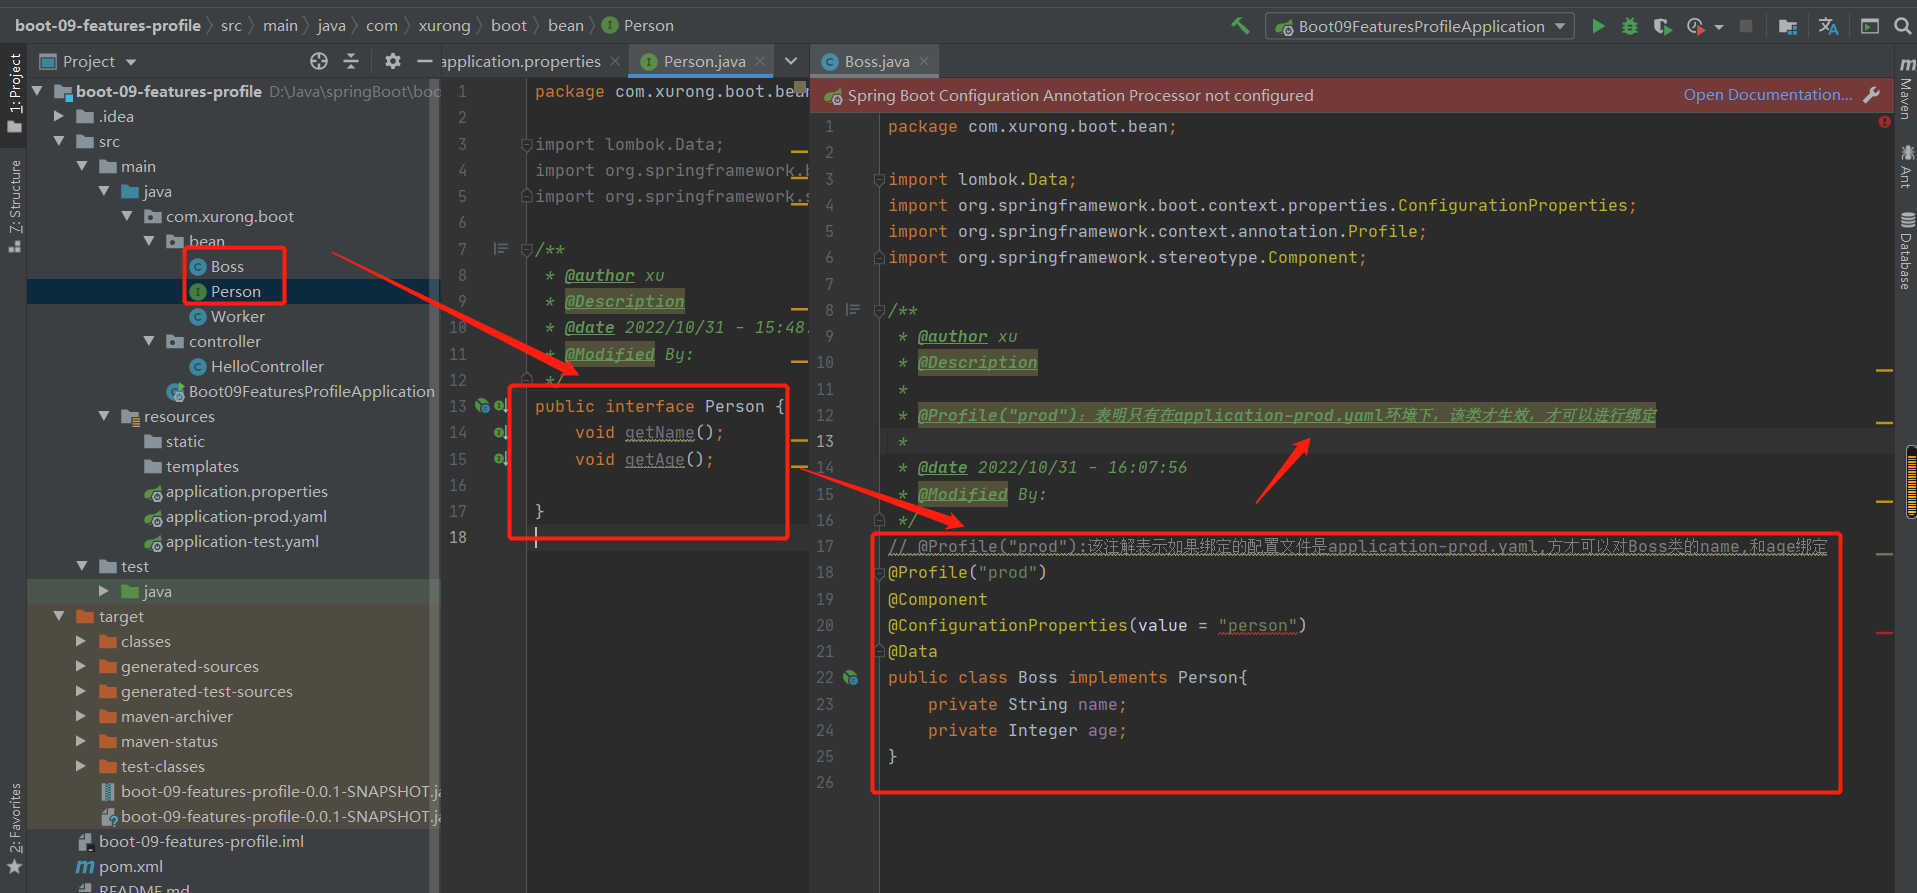Click the Select Opened File target icon
The height and width of the screenshot is (893, 1917).
pyautogui.click(x=319, y=61)
